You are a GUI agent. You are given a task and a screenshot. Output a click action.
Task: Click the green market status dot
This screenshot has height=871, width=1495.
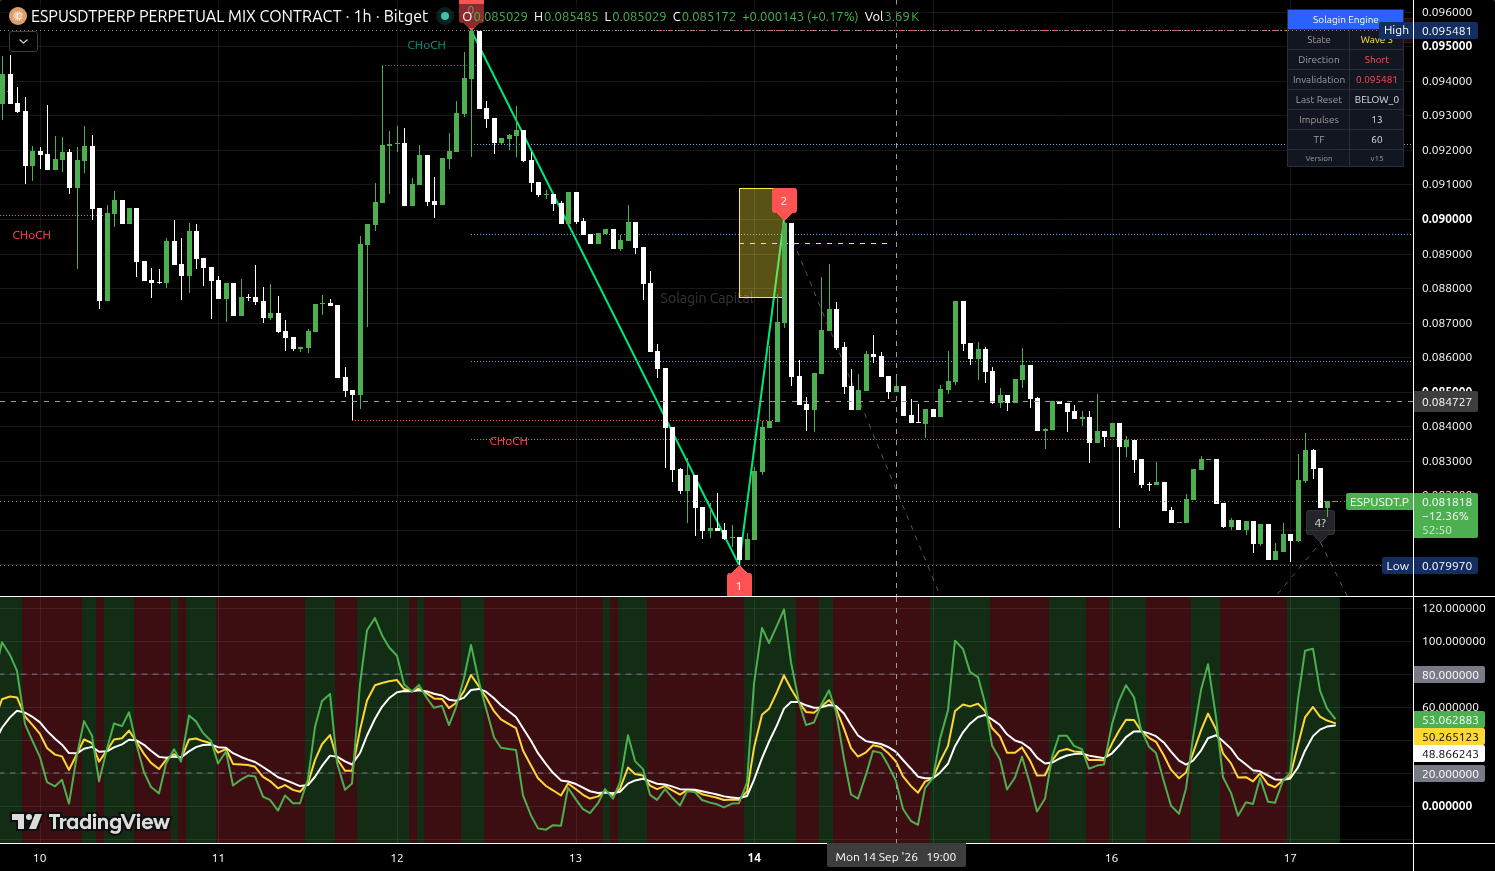coord(445,16)
